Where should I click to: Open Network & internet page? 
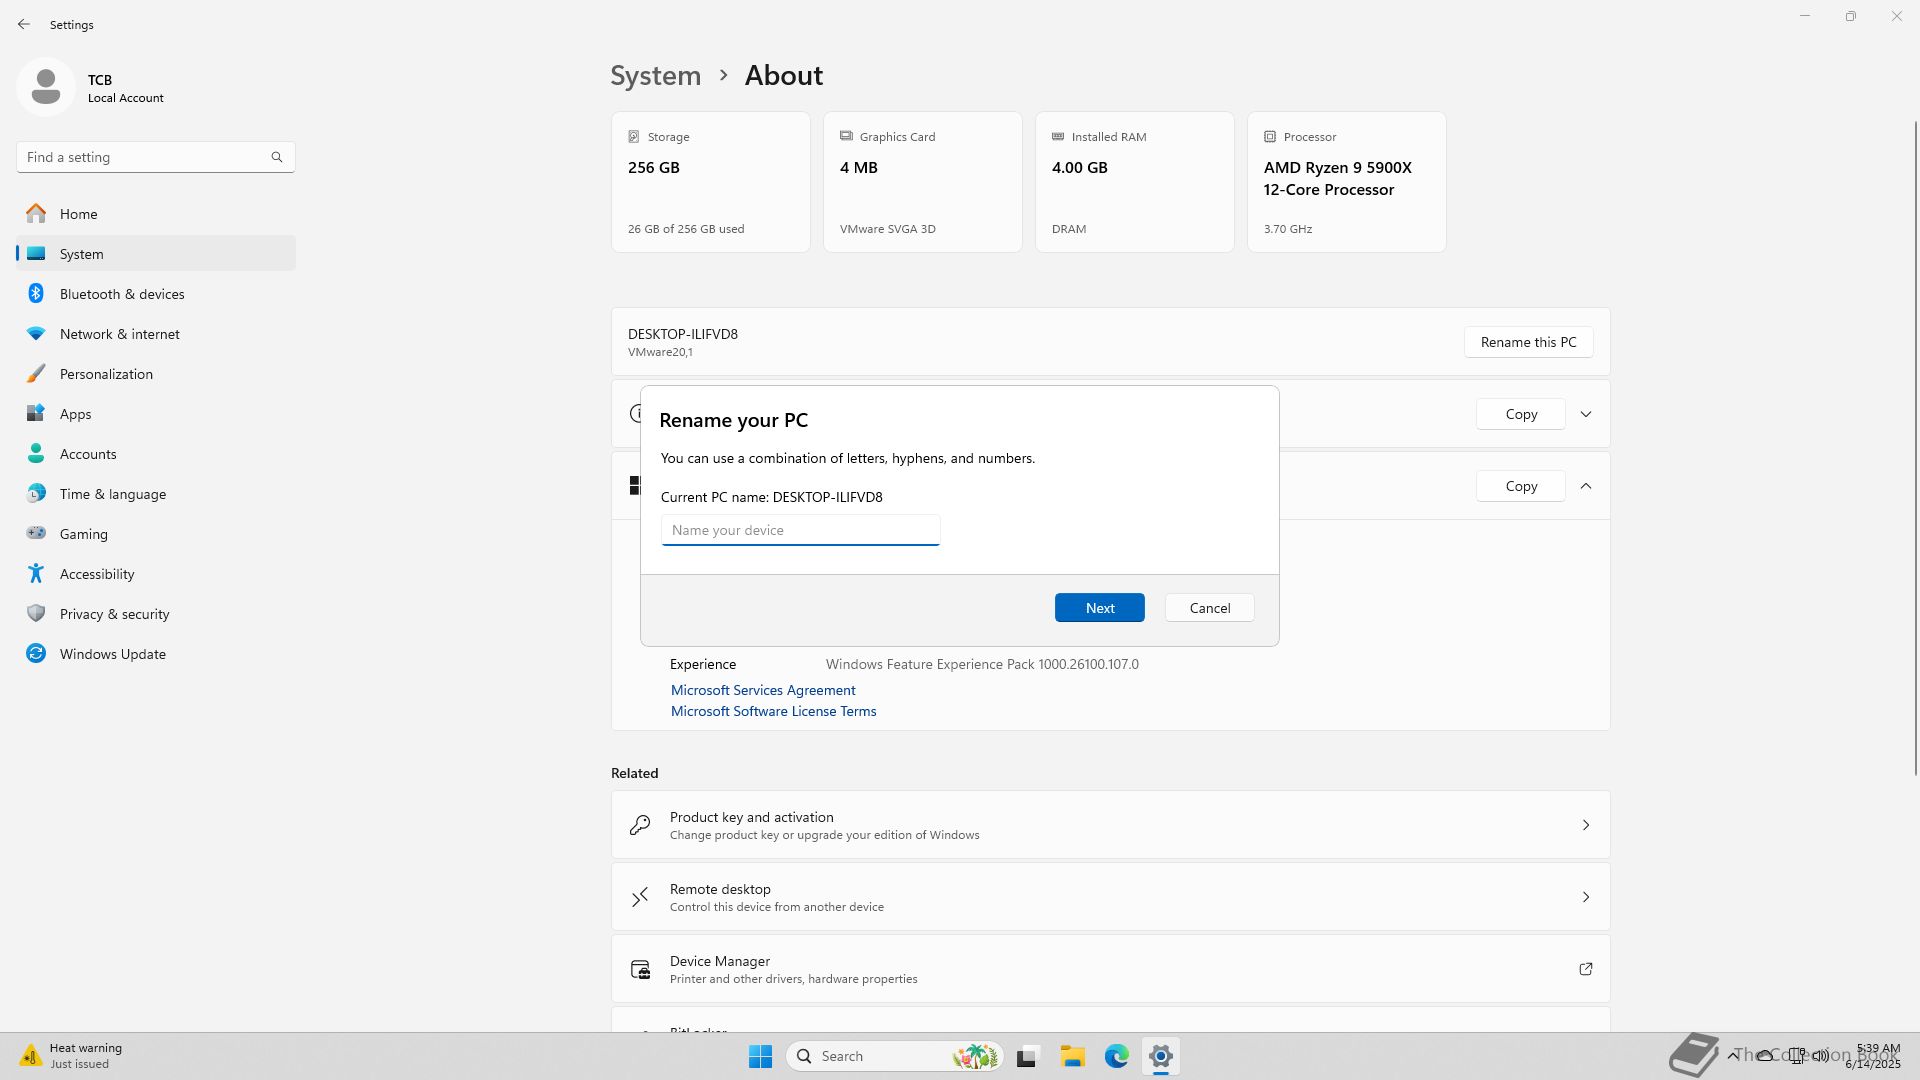119,334
